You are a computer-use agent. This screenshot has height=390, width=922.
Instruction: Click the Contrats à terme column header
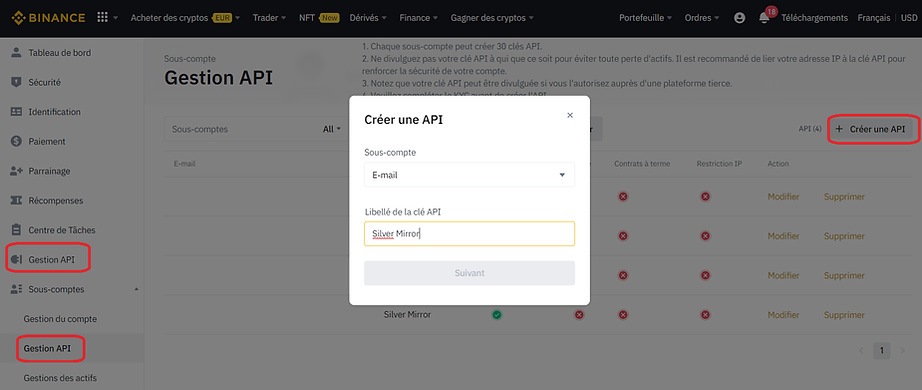click(642, 164)
